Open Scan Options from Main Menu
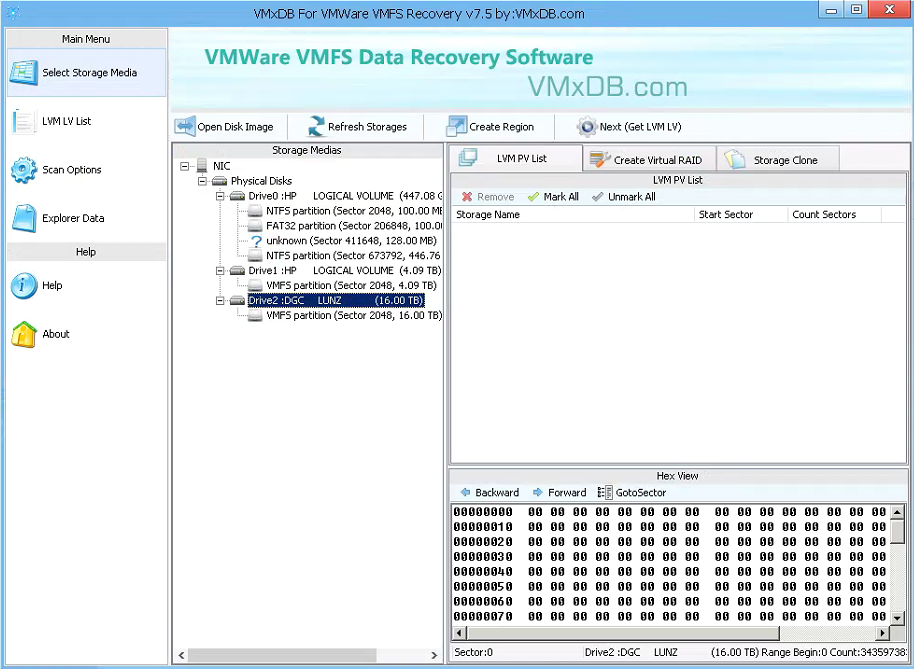 86,170
